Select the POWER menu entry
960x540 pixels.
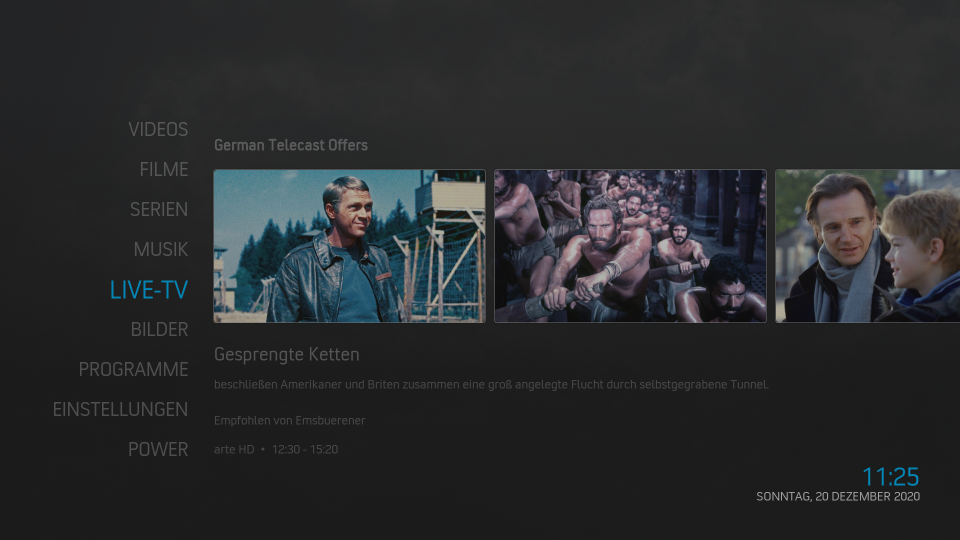158,449
